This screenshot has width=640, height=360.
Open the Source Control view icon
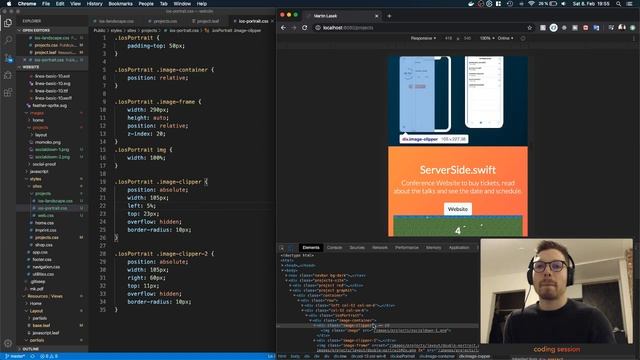pyautogui.click(x=8, y=58)
